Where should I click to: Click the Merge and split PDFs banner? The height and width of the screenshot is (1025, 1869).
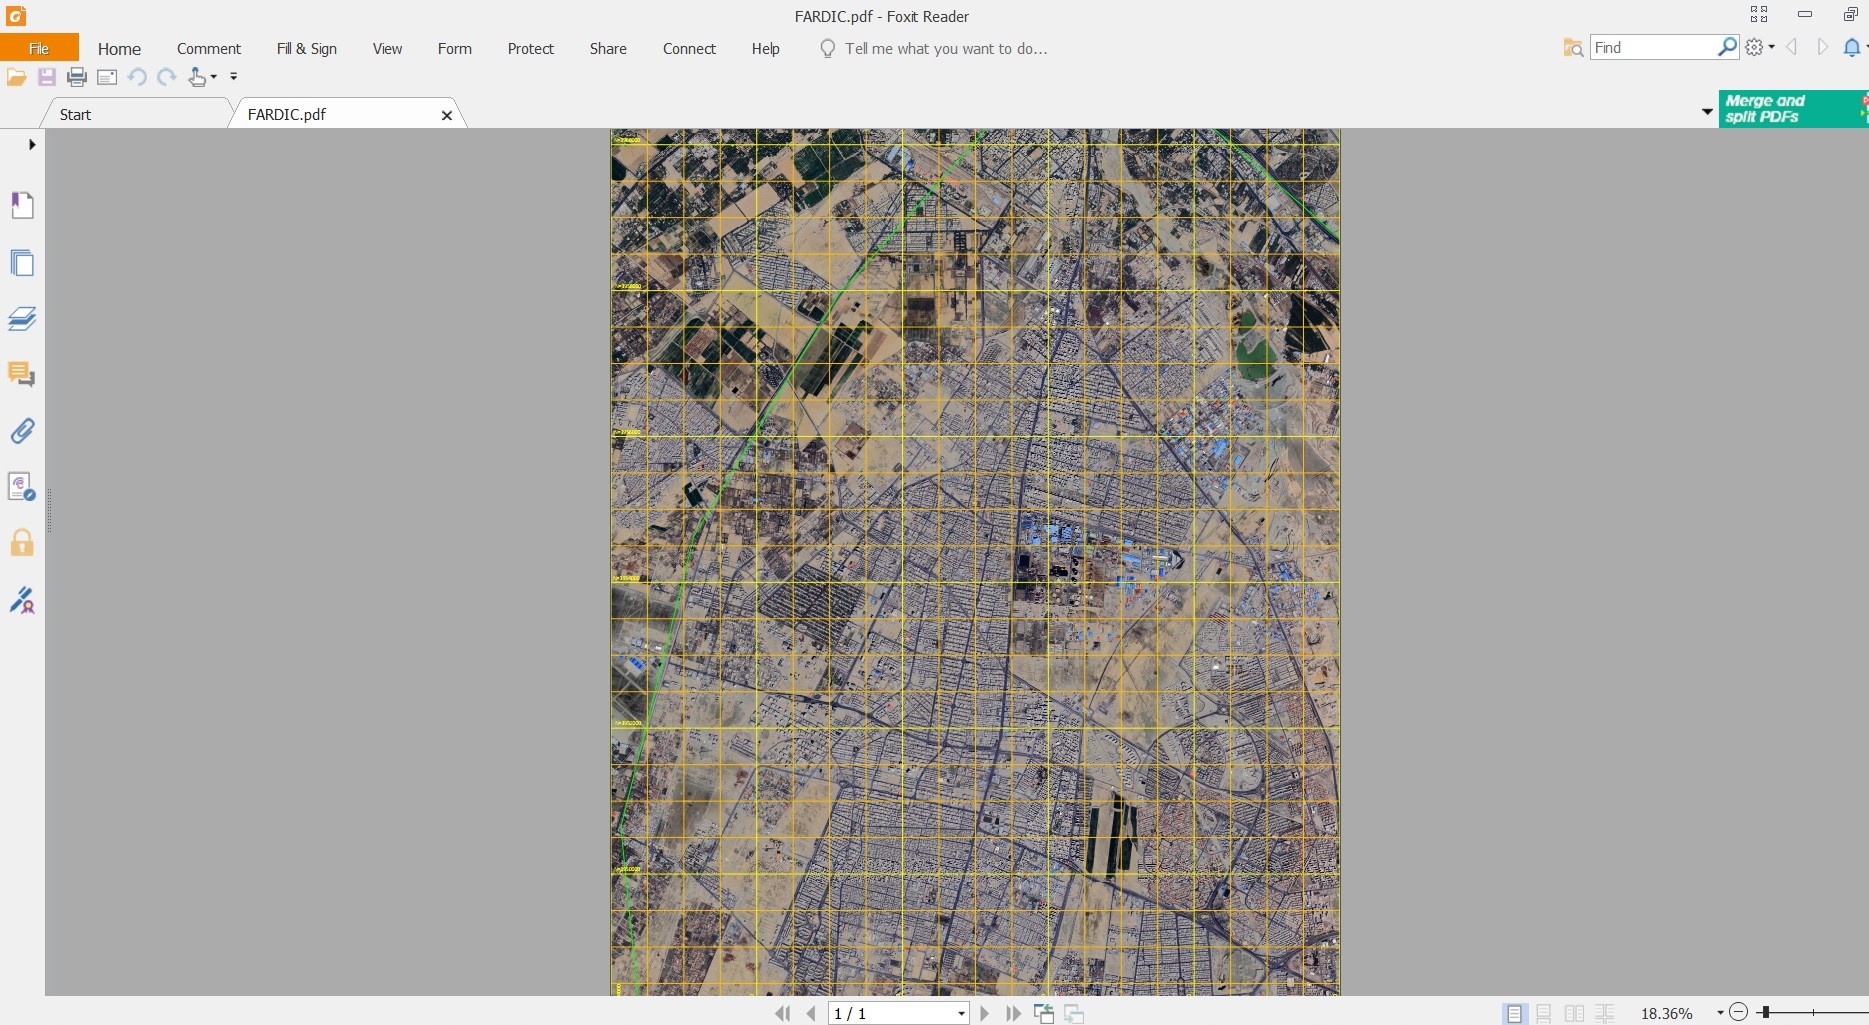coord(1790,109)
